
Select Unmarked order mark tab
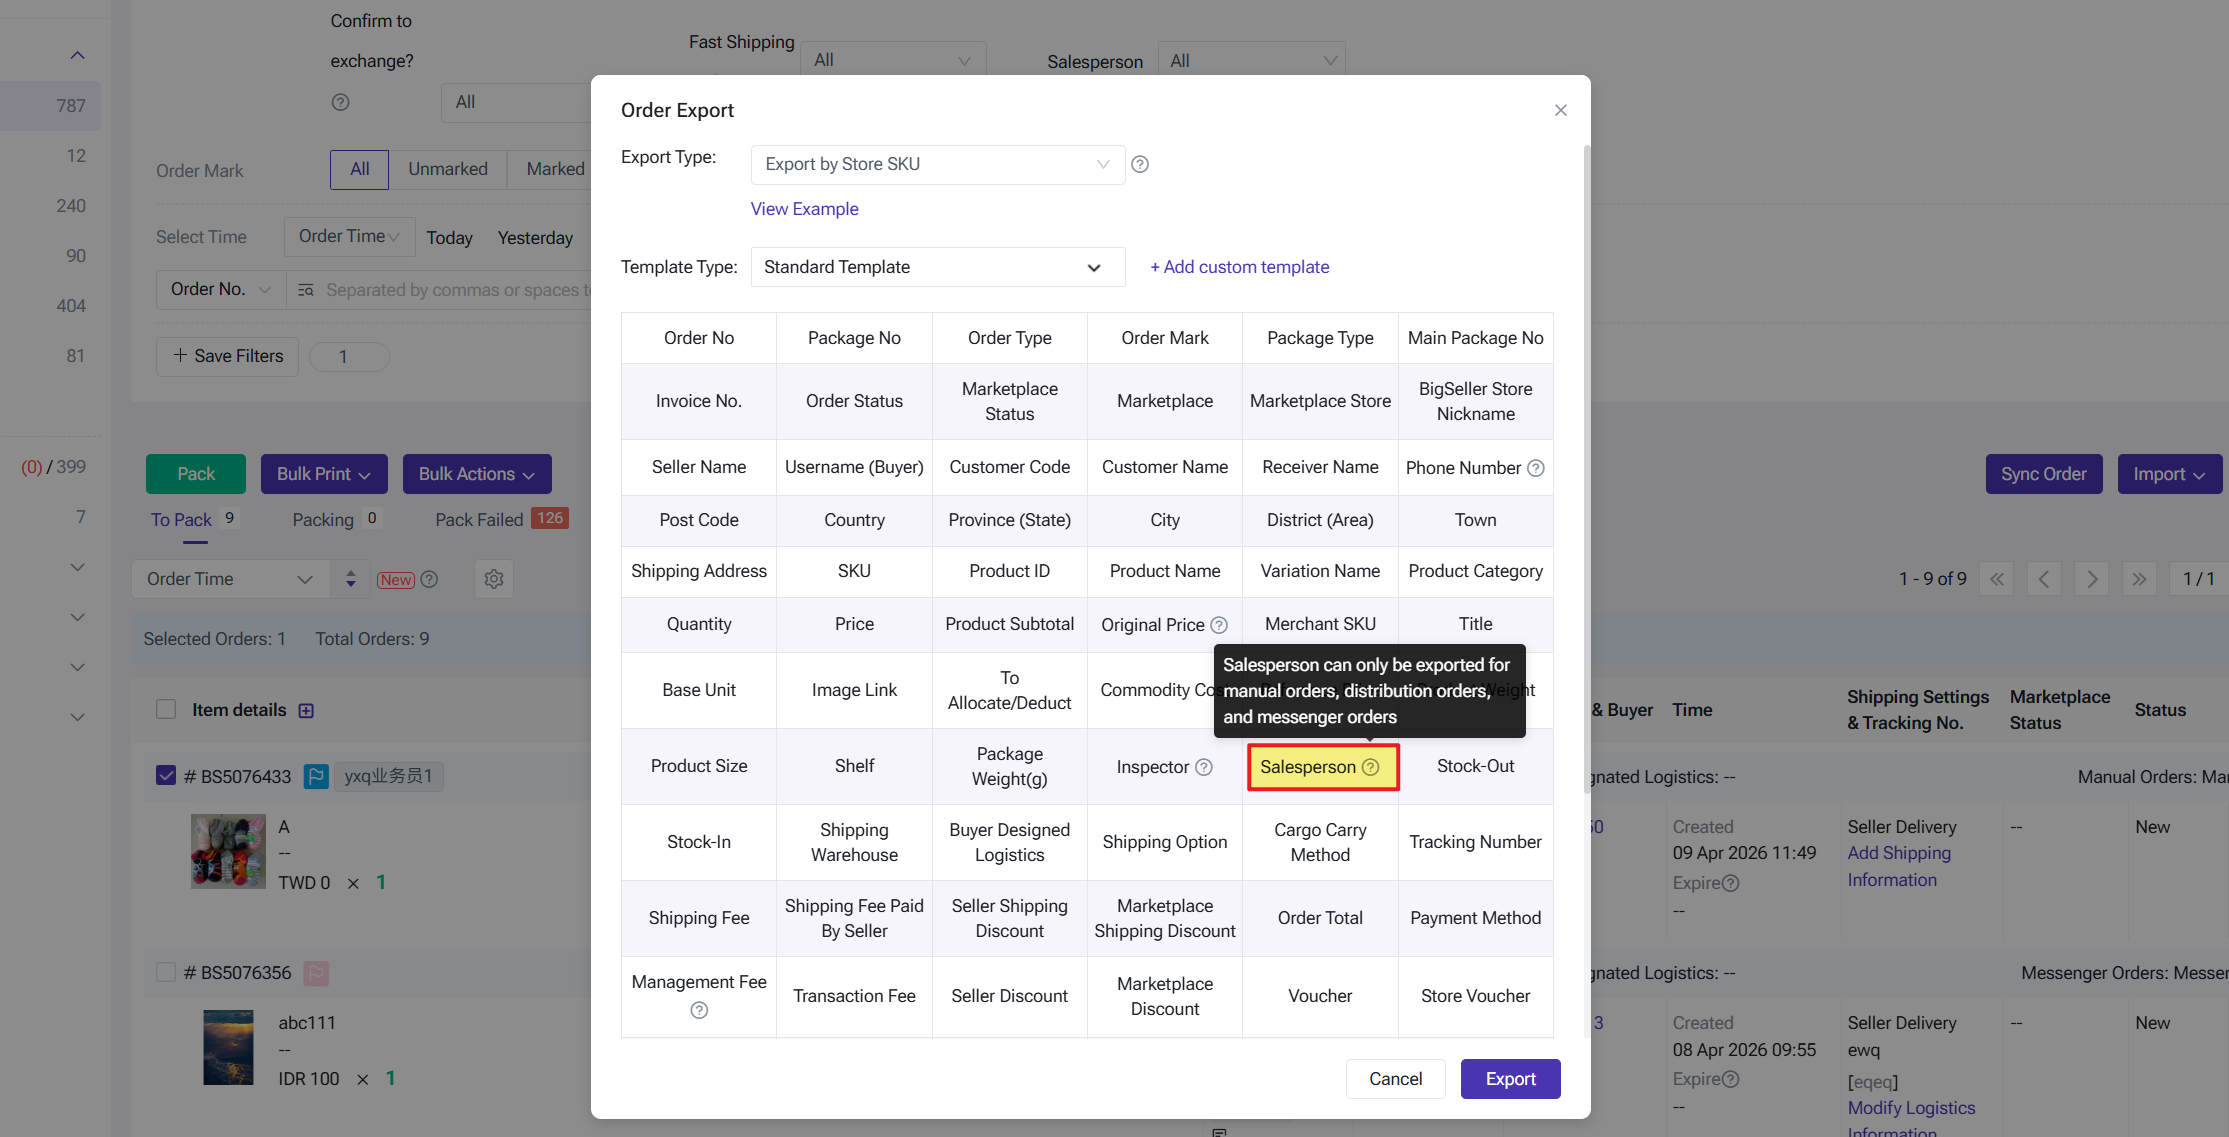click(447, 169)
